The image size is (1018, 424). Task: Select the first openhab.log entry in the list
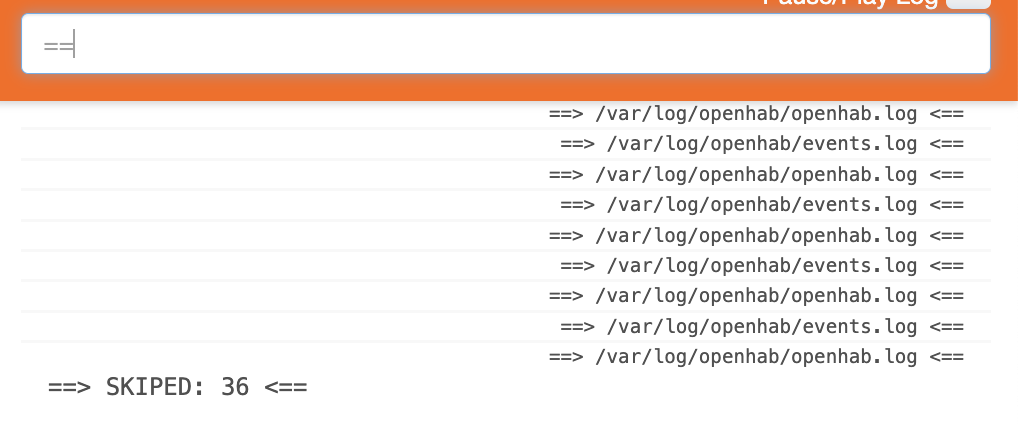[x=756, y=114]
